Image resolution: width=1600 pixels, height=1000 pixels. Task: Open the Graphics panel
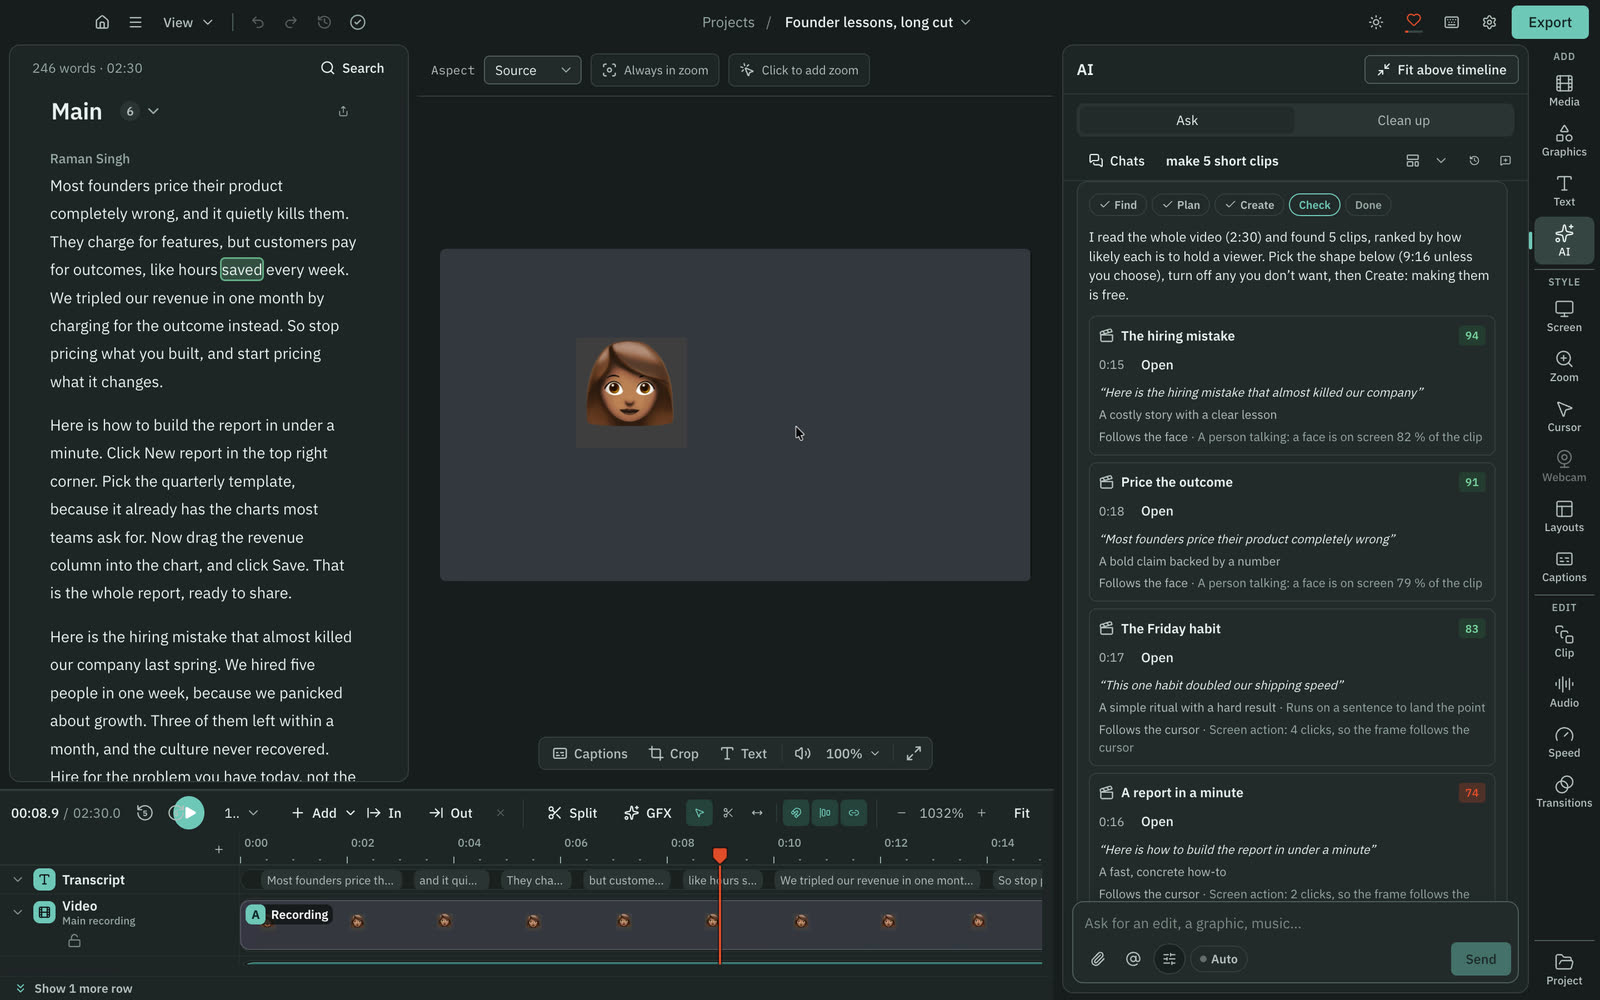pos(1564,140)
